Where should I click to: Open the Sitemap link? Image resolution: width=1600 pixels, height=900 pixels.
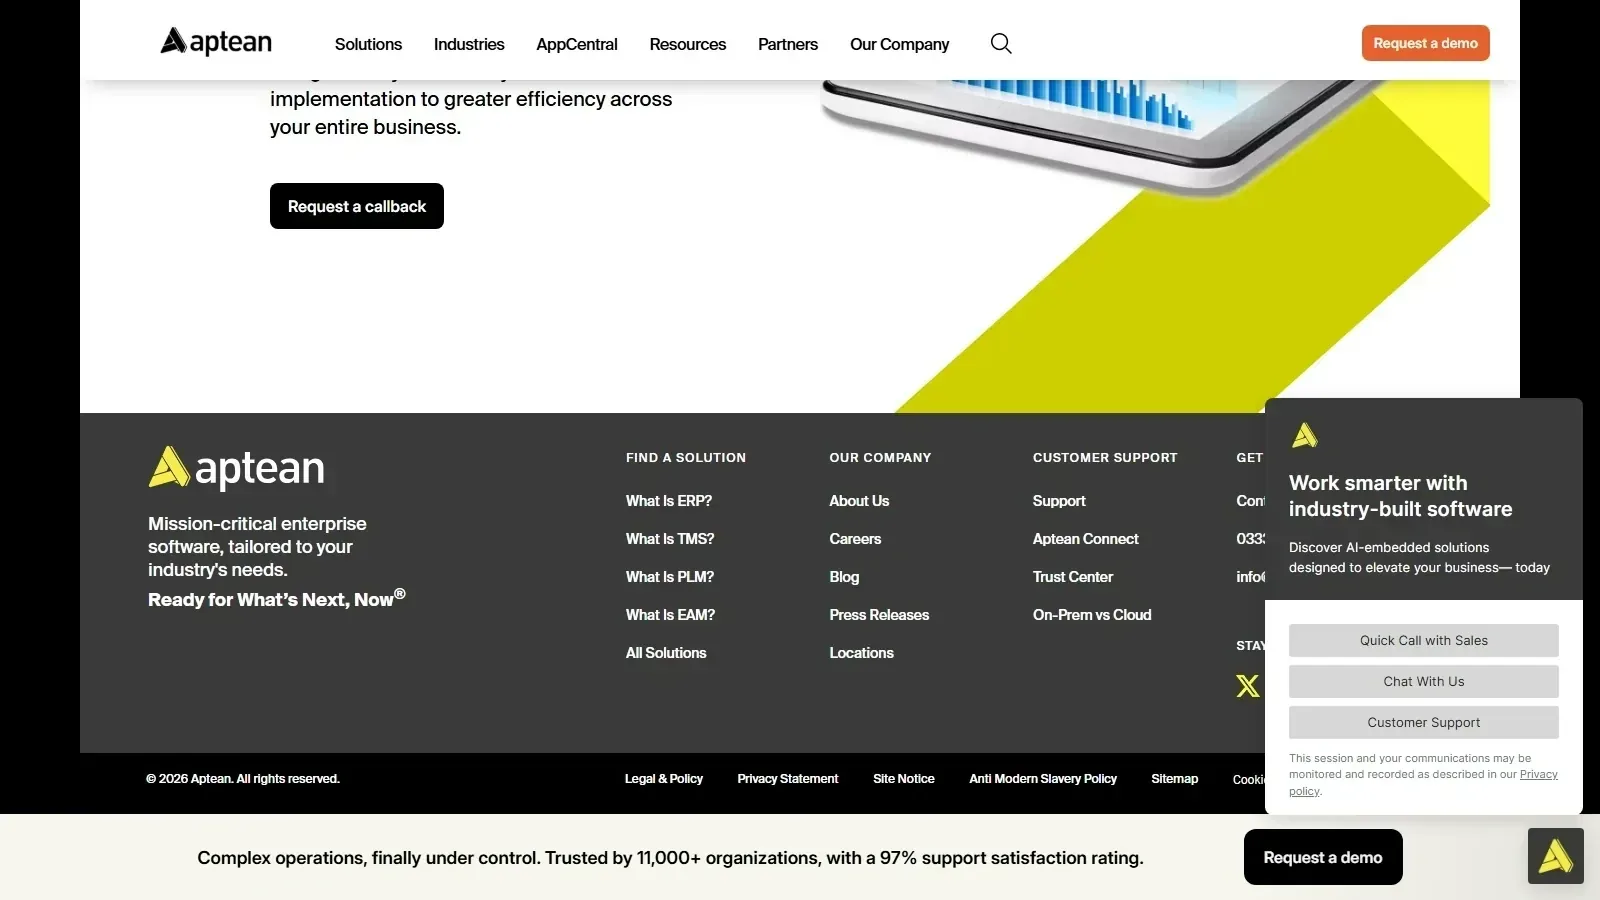point(1175,779)
